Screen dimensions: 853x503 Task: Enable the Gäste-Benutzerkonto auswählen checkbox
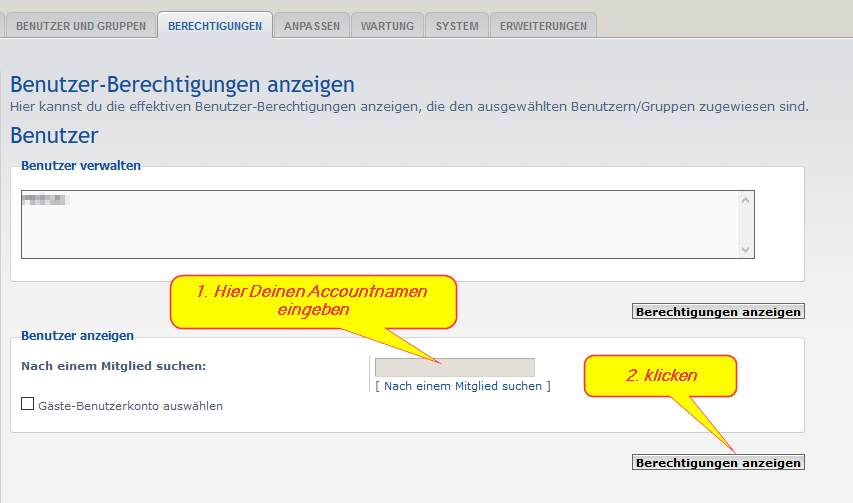click(x=28, y=405)
